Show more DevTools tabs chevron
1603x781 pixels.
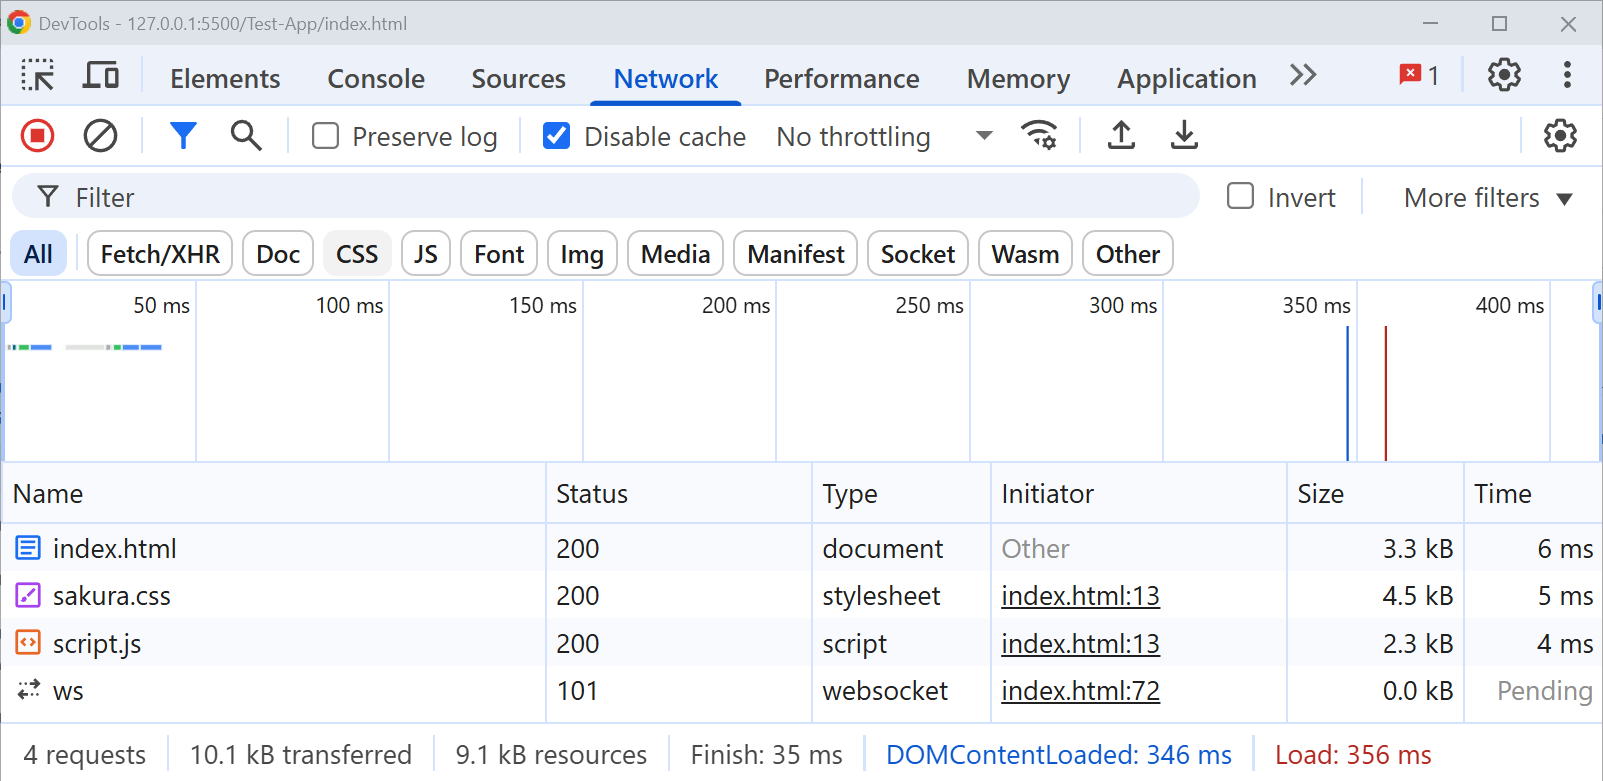click(1303, 75)
